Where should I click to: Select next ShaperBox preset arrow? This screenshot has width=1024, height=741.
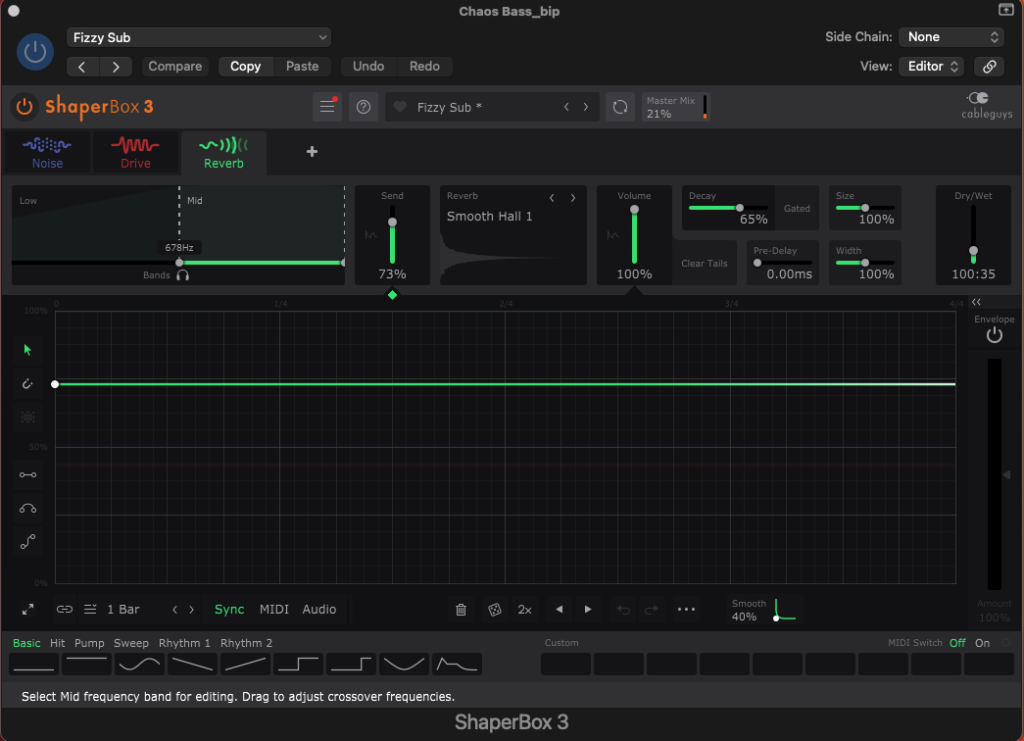586,106
